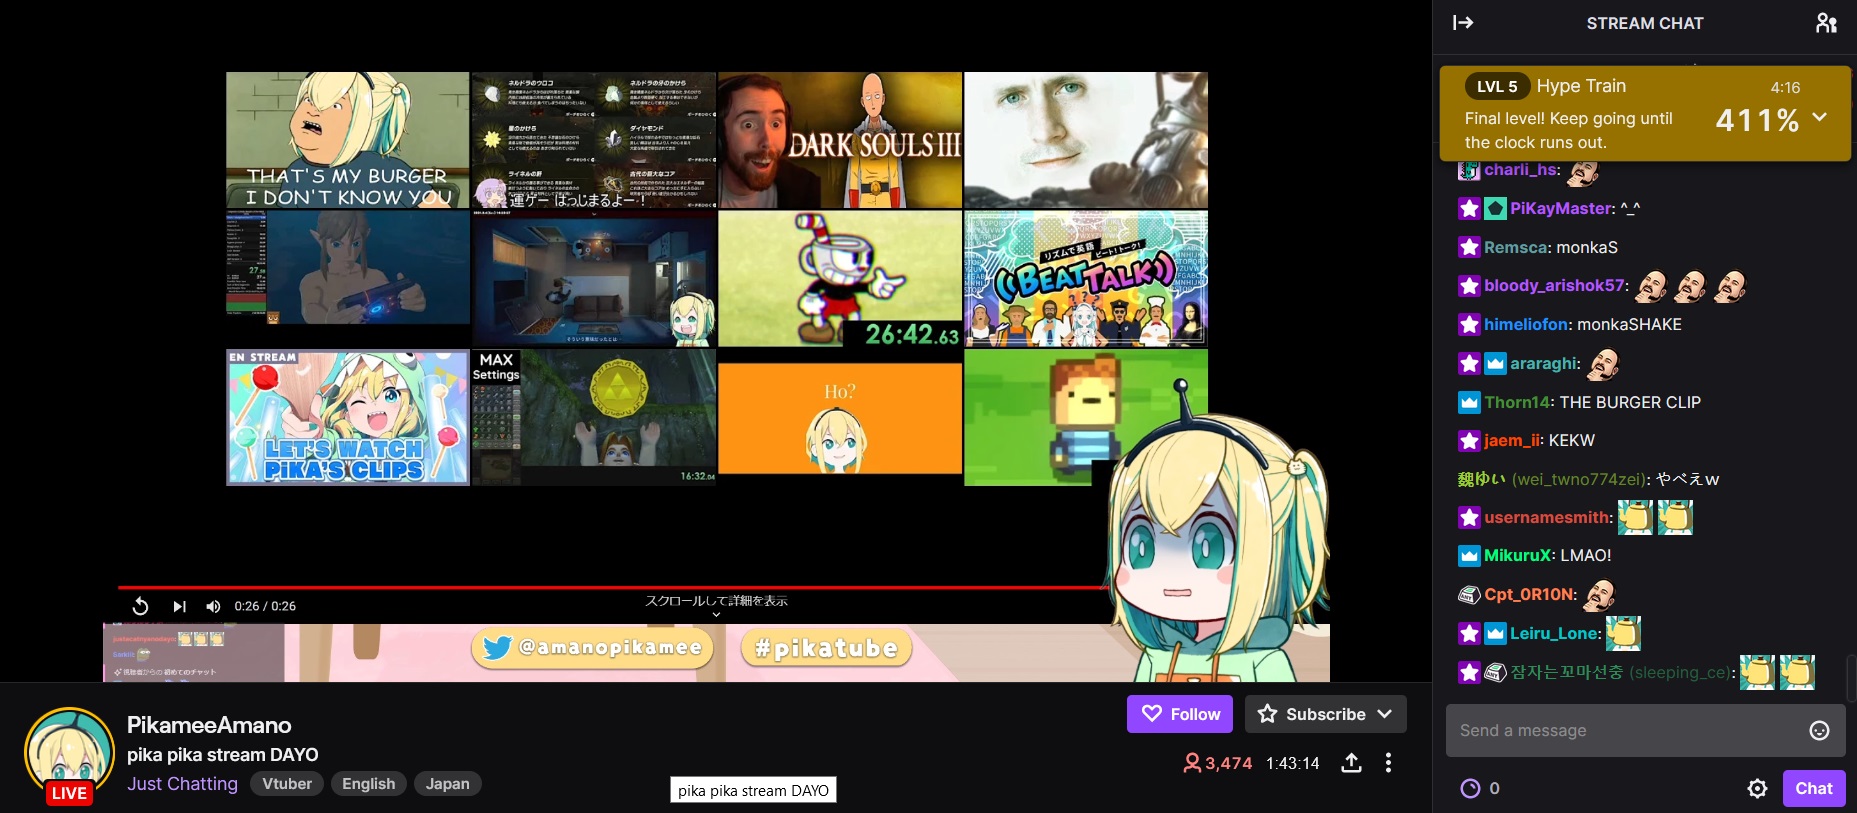Open the Beat Talk video thumbnail

[1086, 279]
